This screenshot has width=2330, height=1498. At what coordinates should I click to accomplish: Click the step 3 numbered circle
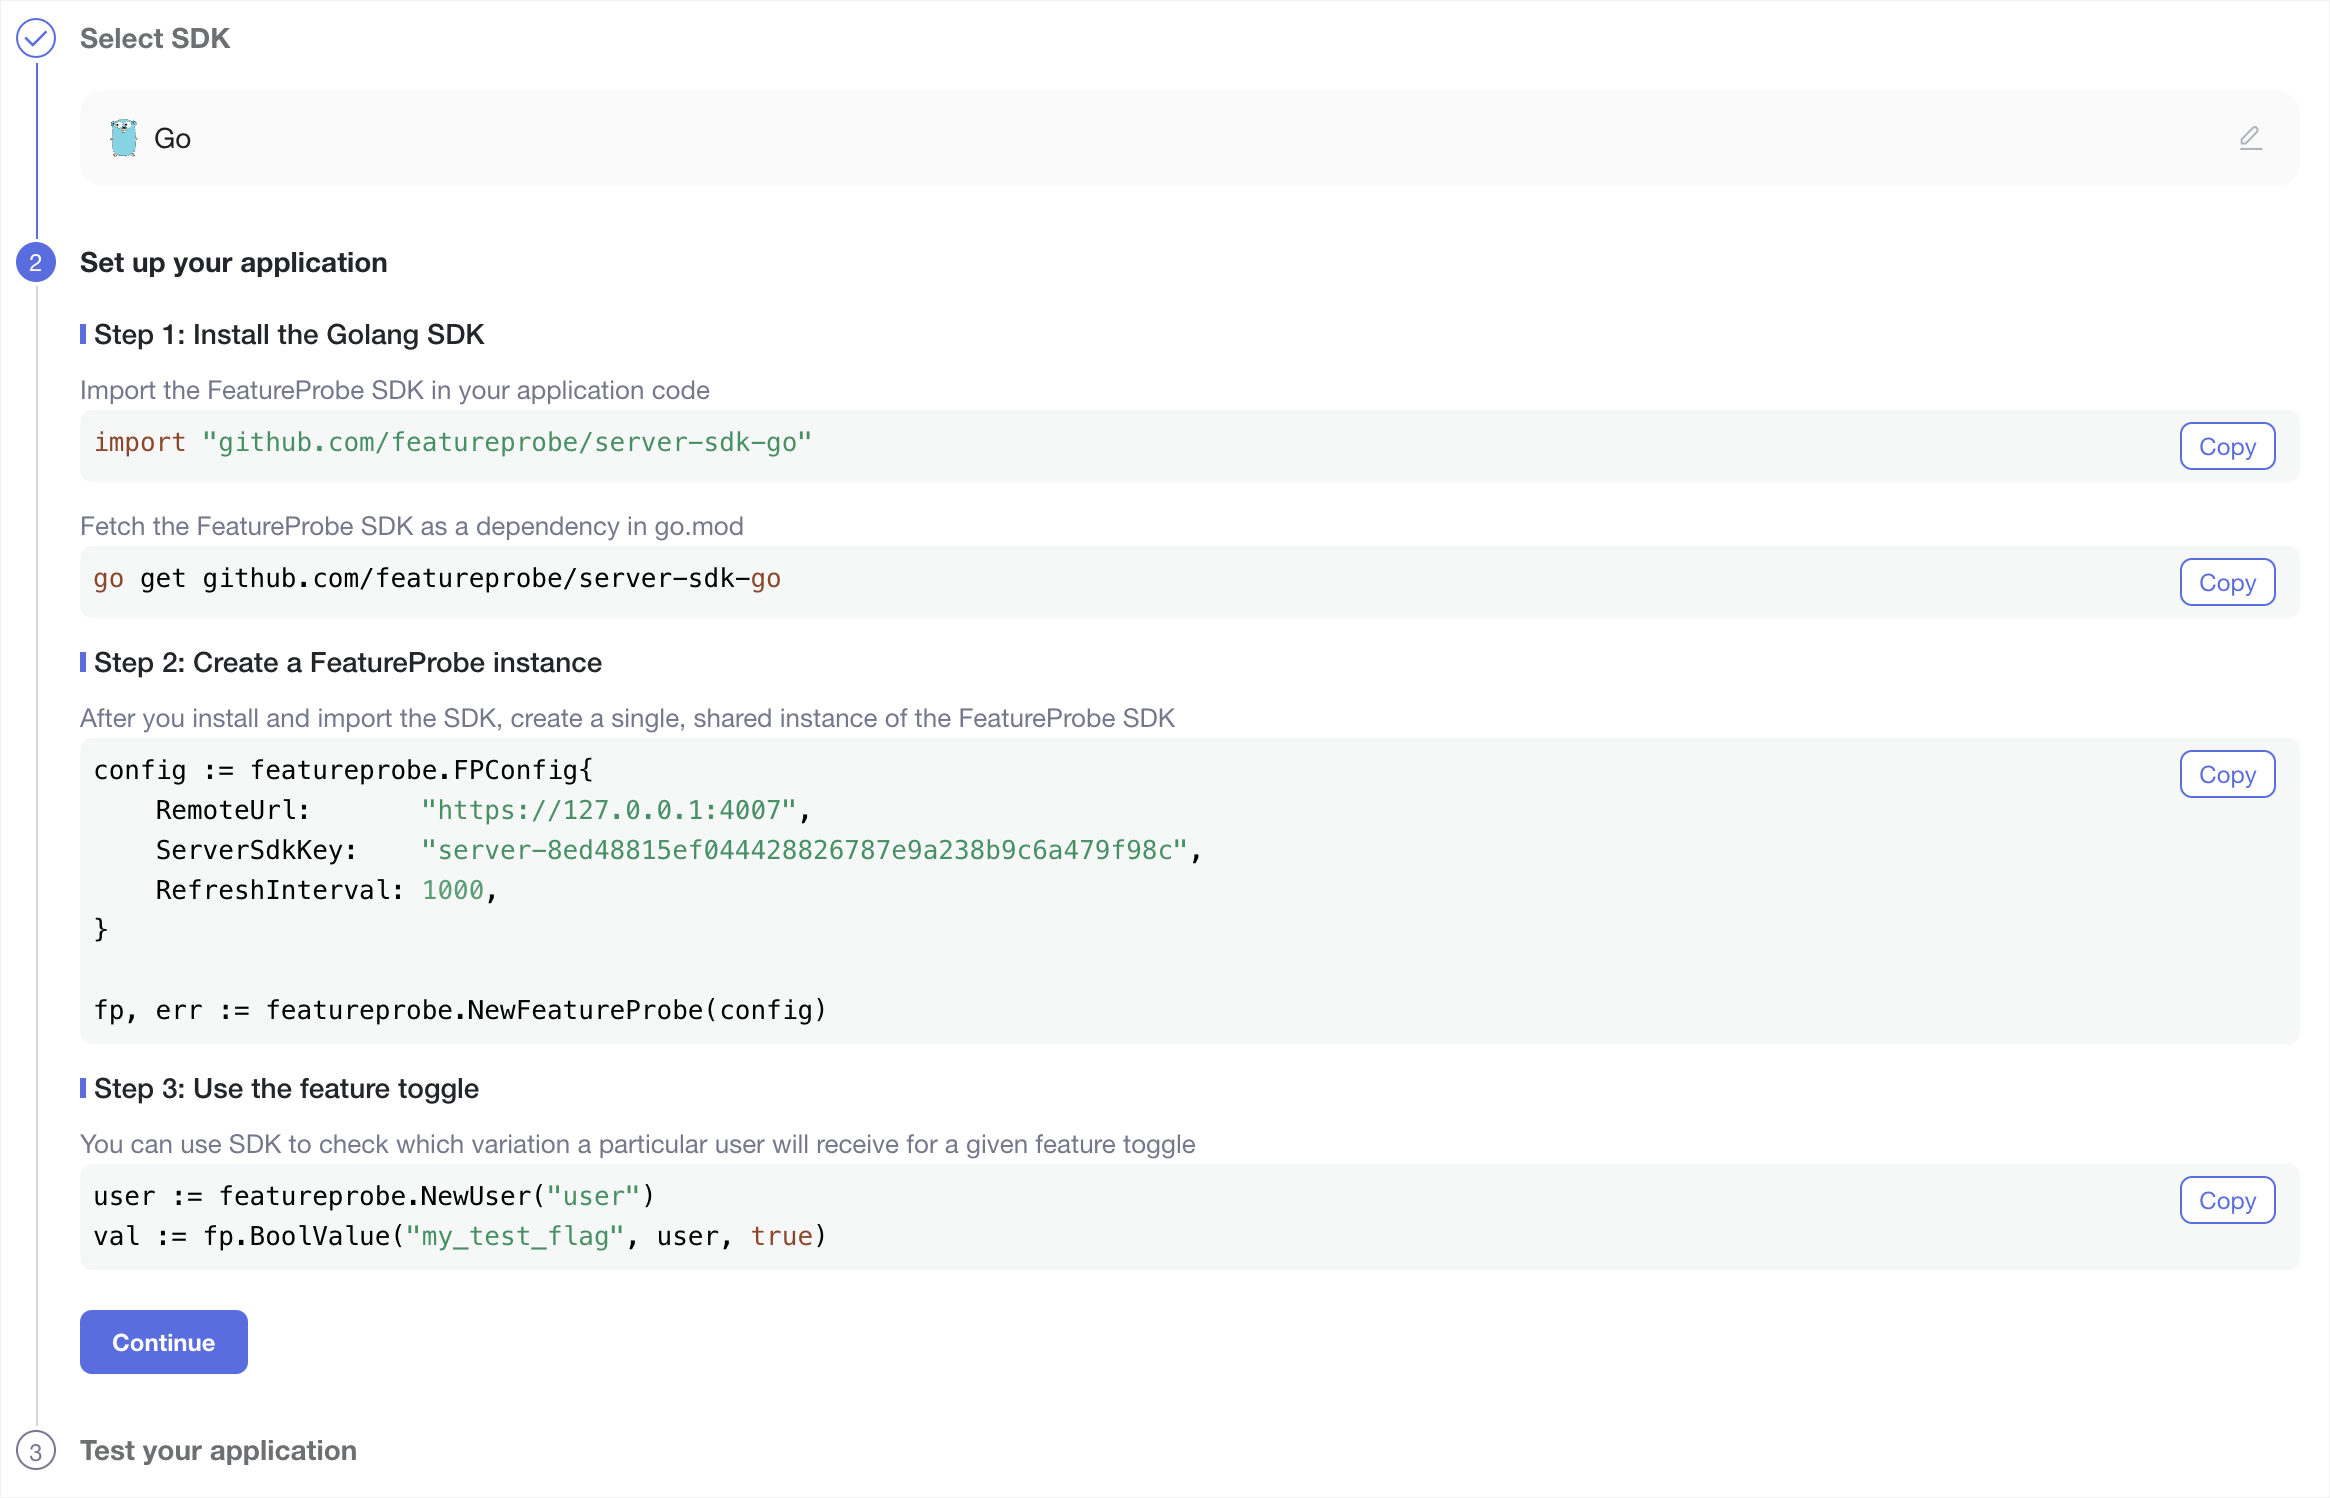click(x=36, y=1451)
